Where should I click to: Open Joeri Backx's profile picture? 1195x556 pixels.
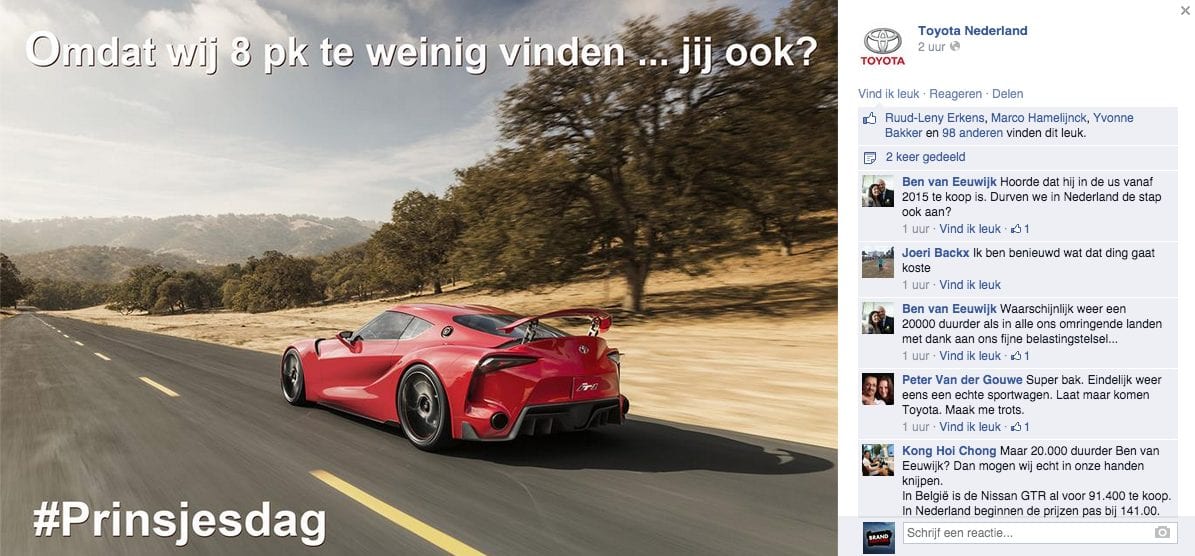pos(878,262)
